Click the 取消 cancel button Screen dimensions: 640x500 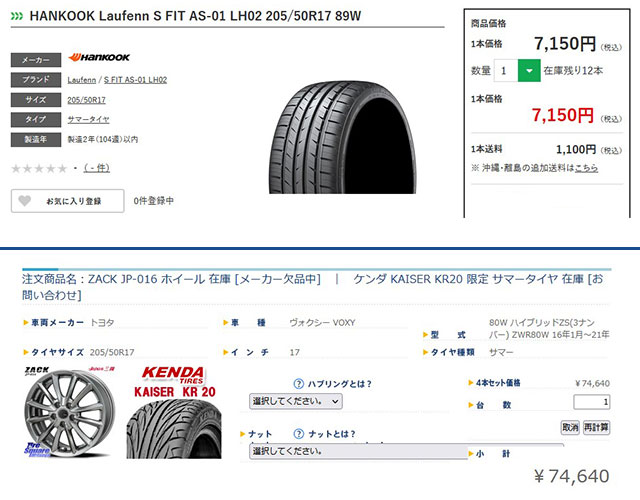point(570,427)
